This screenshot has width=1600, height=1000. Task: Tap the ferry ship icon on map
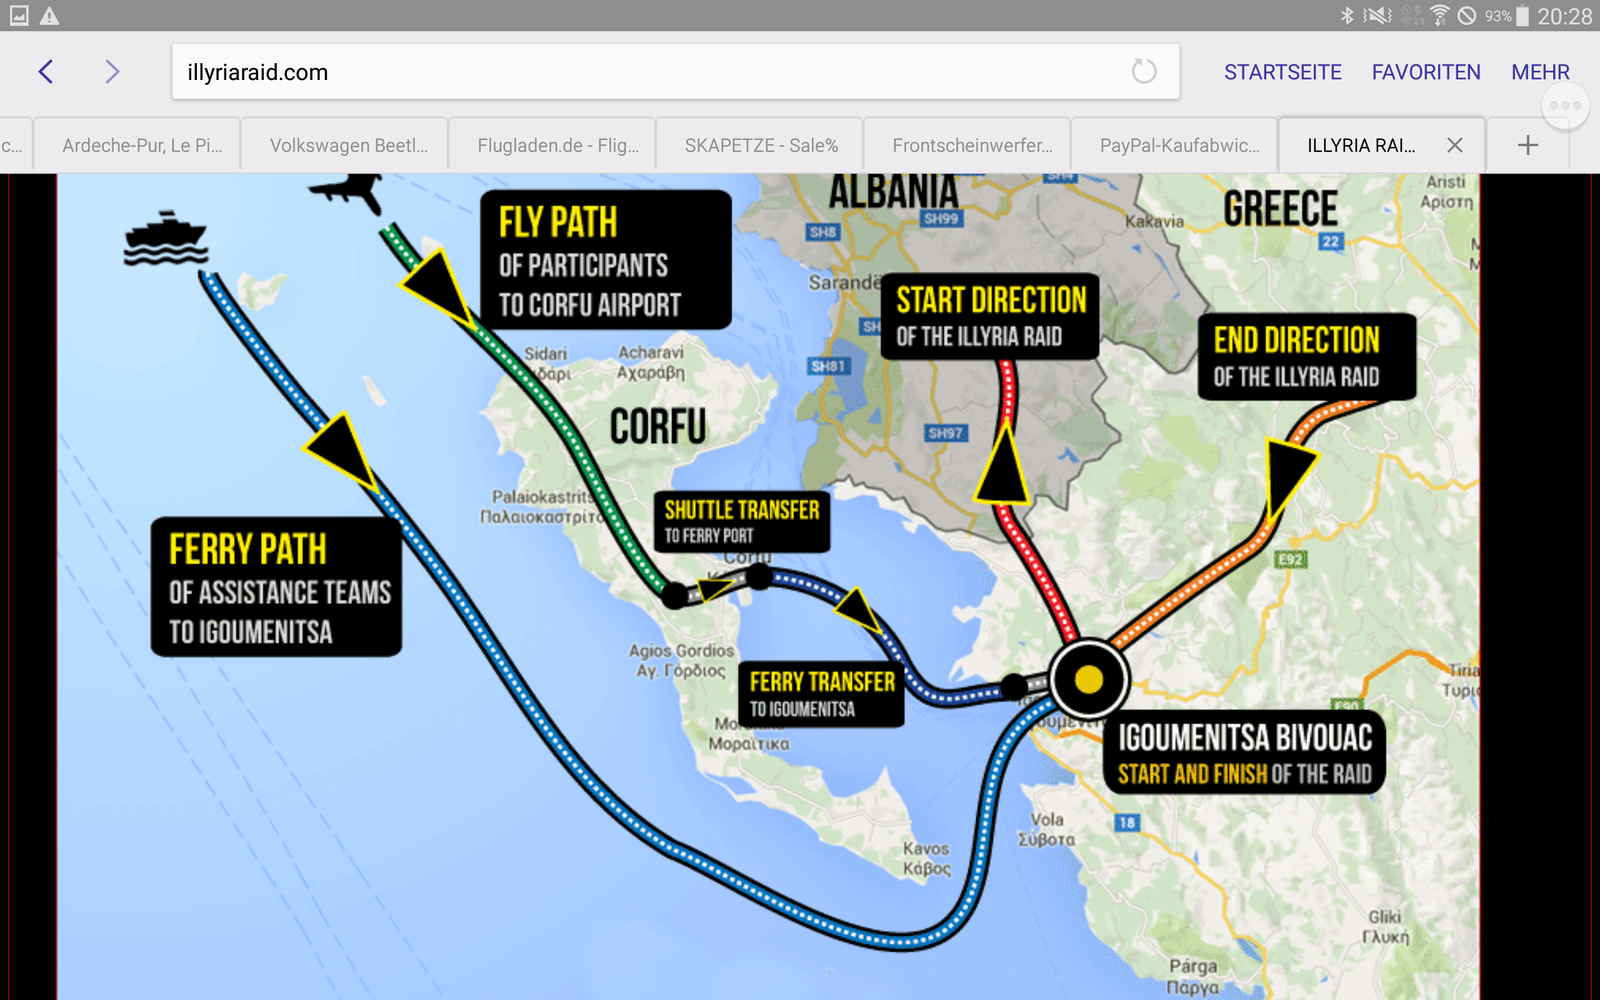click(165, 240)
